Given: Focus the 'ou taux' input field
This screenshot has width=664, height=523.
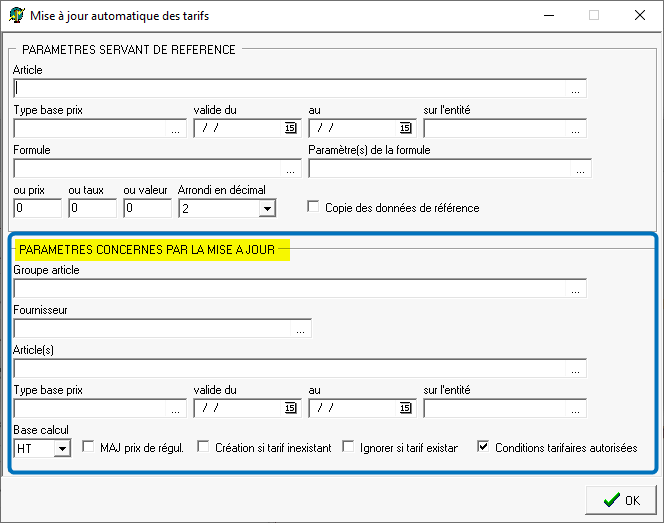Looking at the screenshot, I should pyautogui.click(x=92, y=209).
